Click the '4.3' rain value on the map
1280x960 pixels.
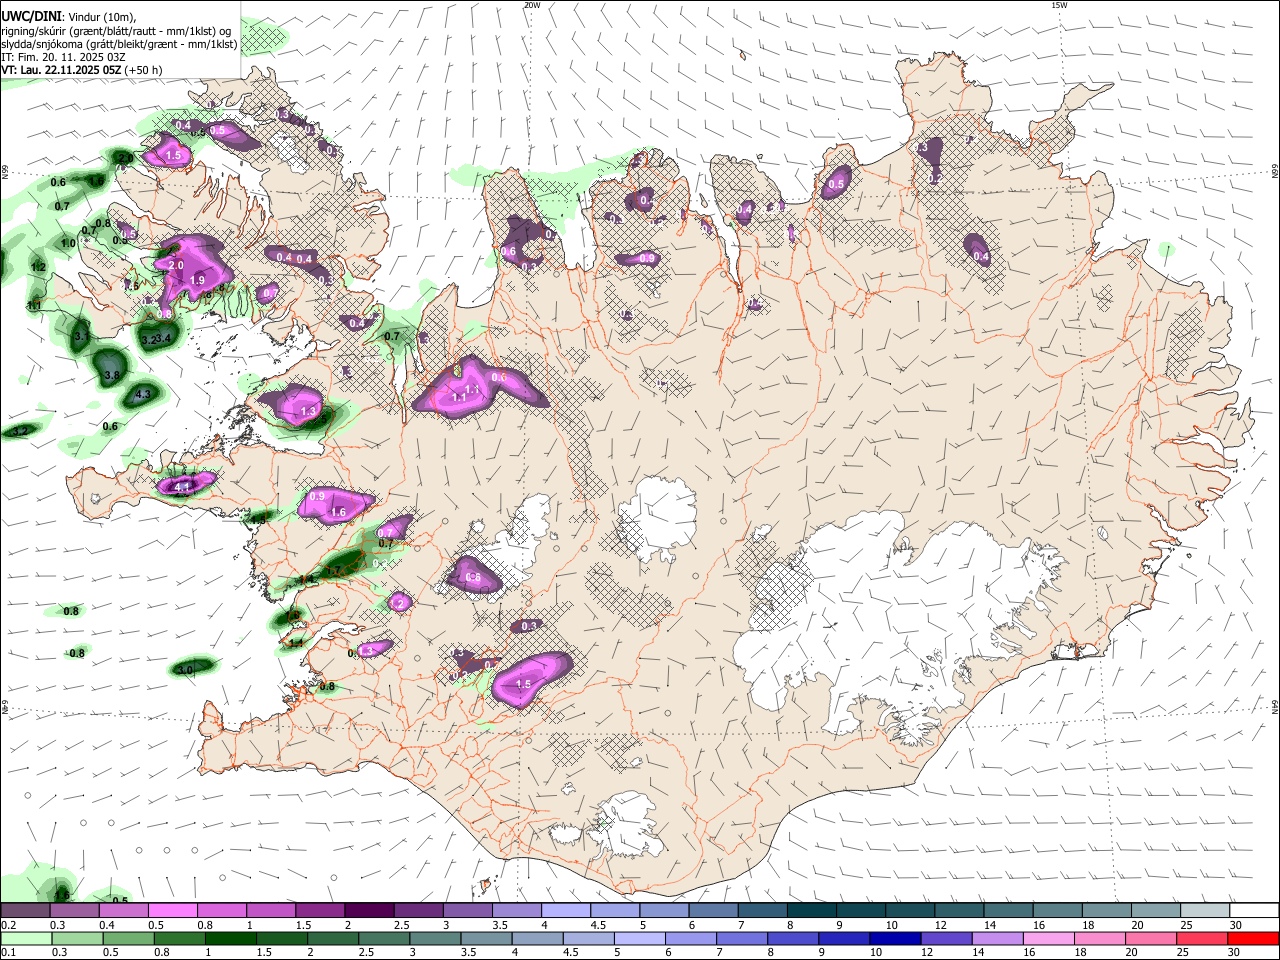click(142, 395)
